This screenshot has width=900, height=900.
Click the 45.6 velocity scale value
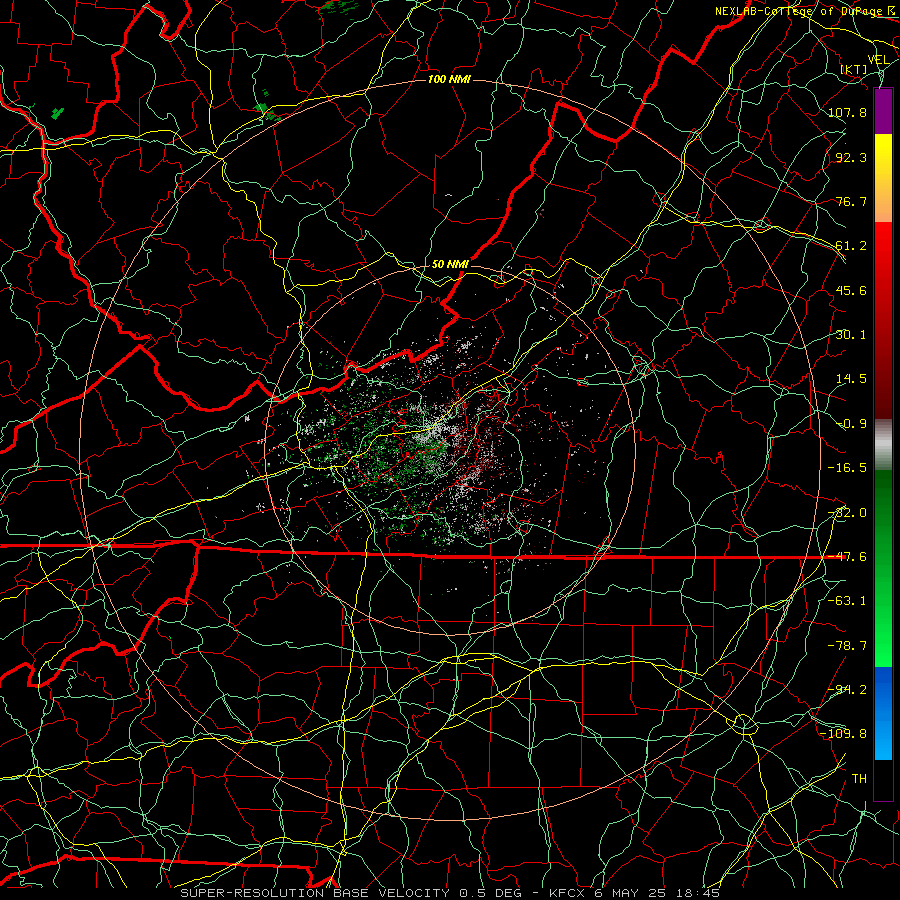coord(851,290)
